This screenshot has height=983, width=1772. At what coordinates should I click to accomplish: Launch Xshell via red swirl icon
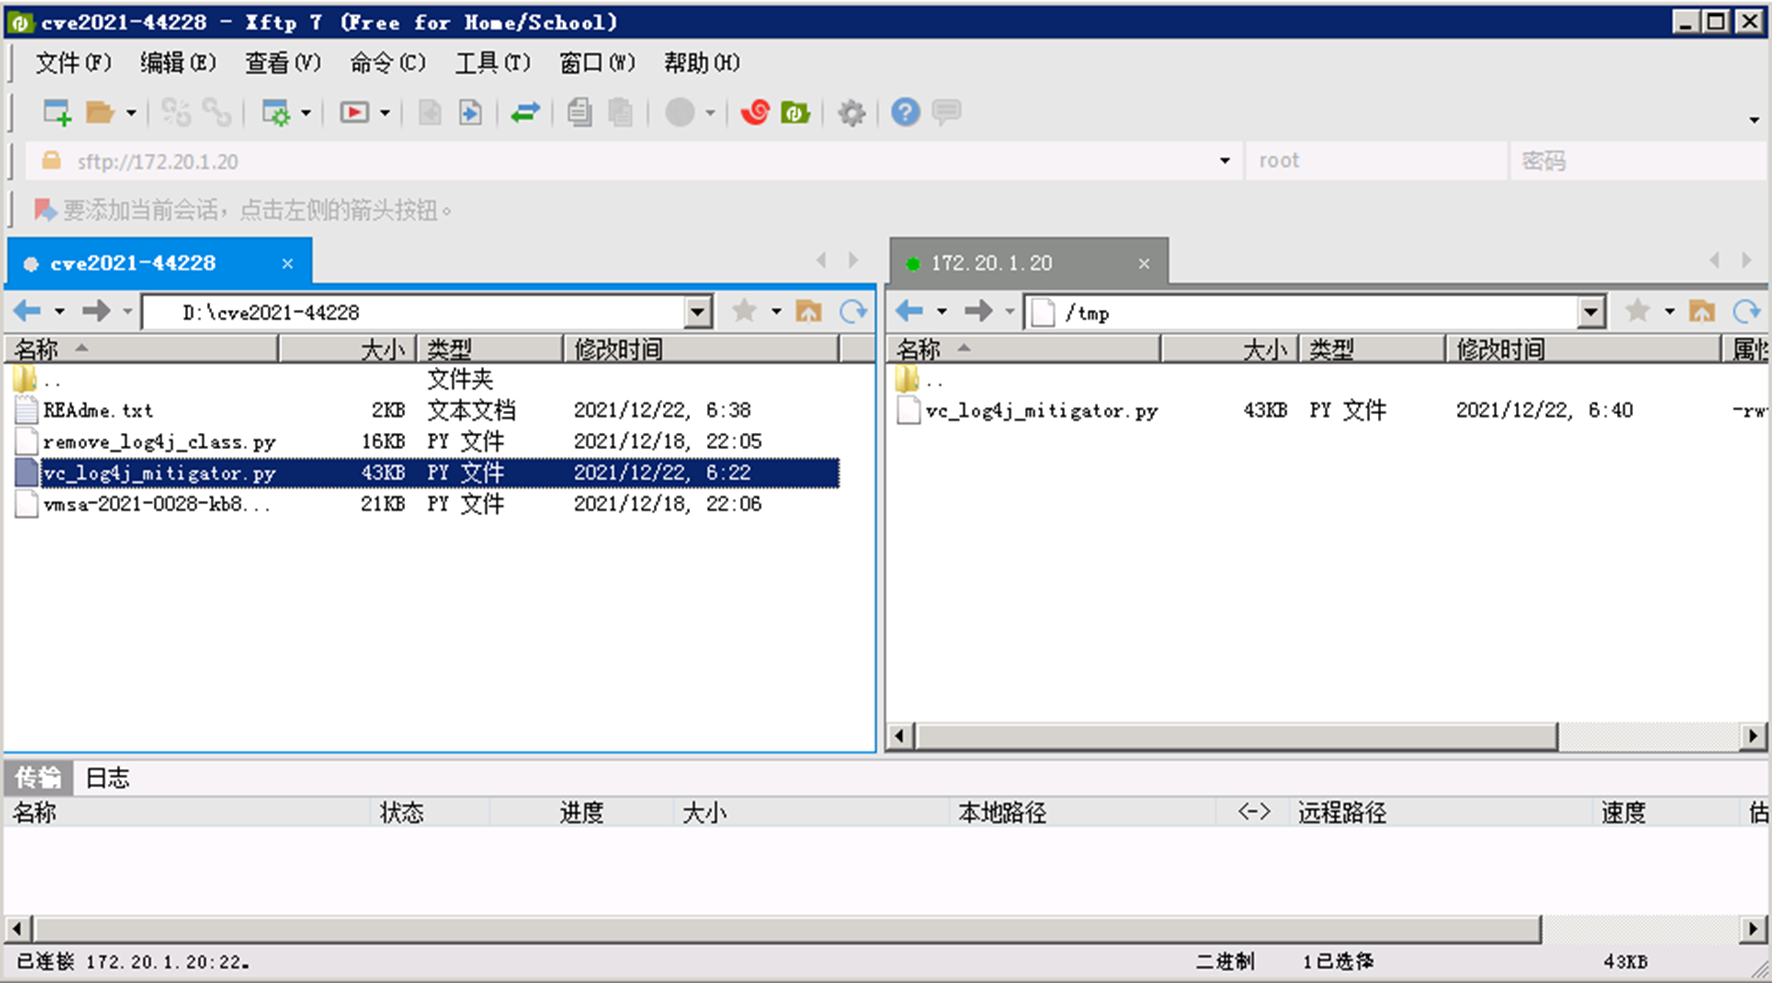[755, 112]
